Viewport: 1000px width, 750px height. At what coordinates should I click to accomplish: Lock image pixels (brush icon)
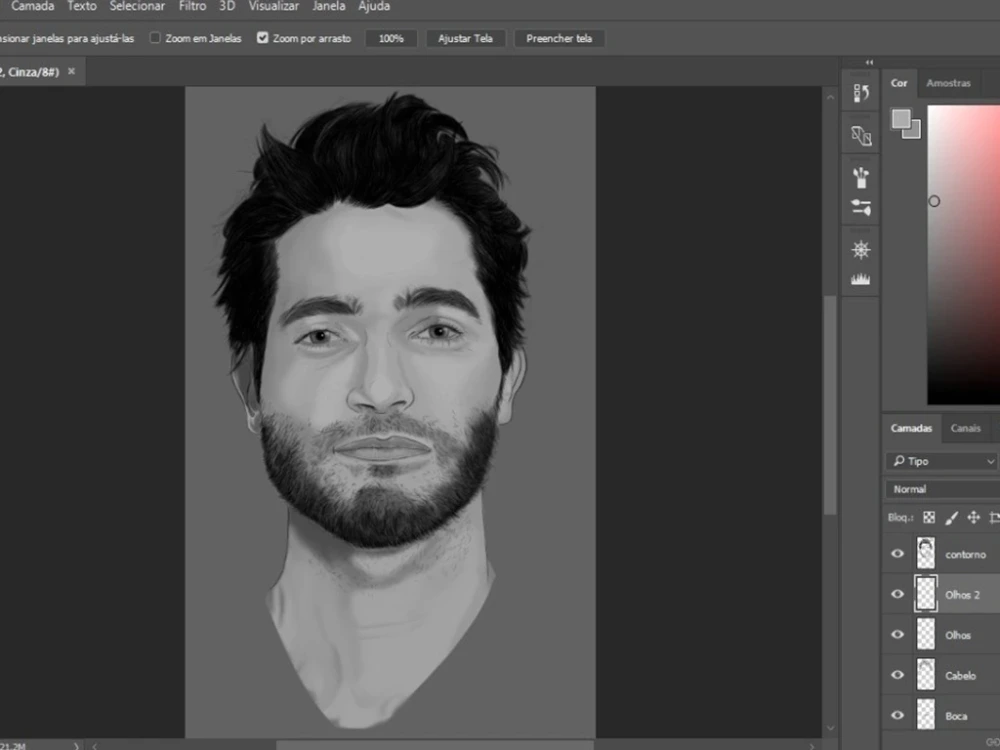(x=952, y=517)
